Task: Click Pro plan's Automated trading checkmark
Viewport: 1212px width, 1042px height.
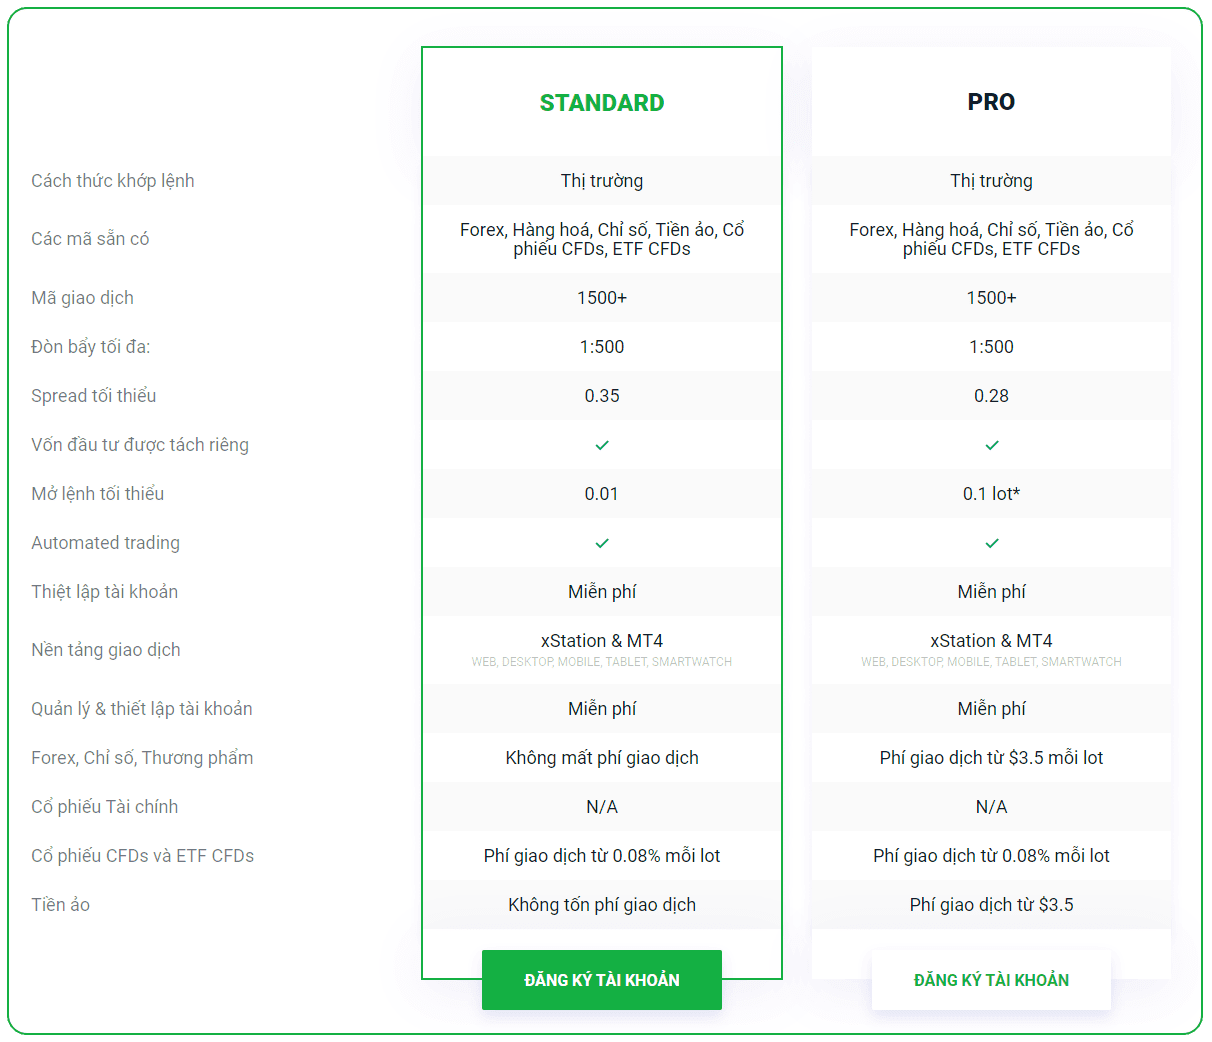Action: tap(991, 543)
